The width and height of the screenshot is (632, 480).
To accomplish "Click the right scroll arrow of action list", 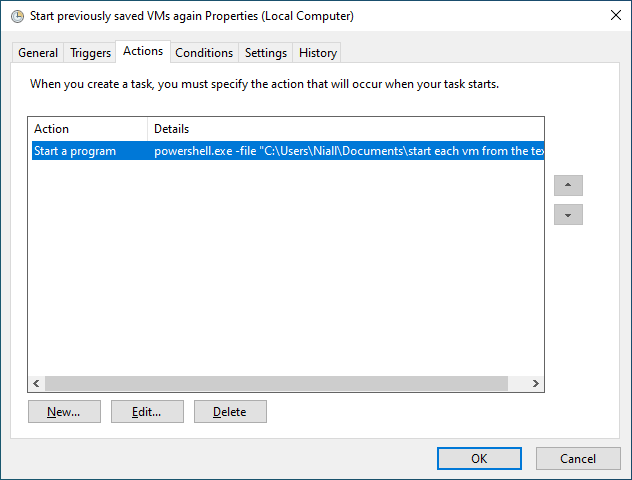I will point(535,383).
